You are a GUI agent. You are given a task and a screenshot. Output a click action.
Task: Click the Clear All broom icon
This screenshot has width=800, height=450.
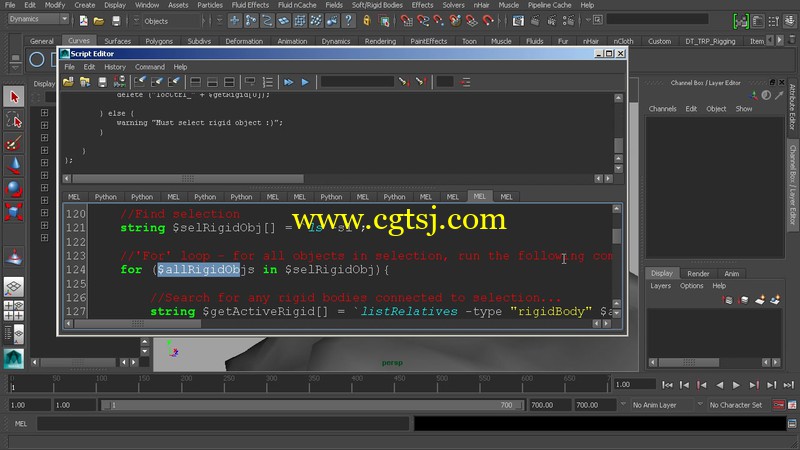tap(174, 82)
